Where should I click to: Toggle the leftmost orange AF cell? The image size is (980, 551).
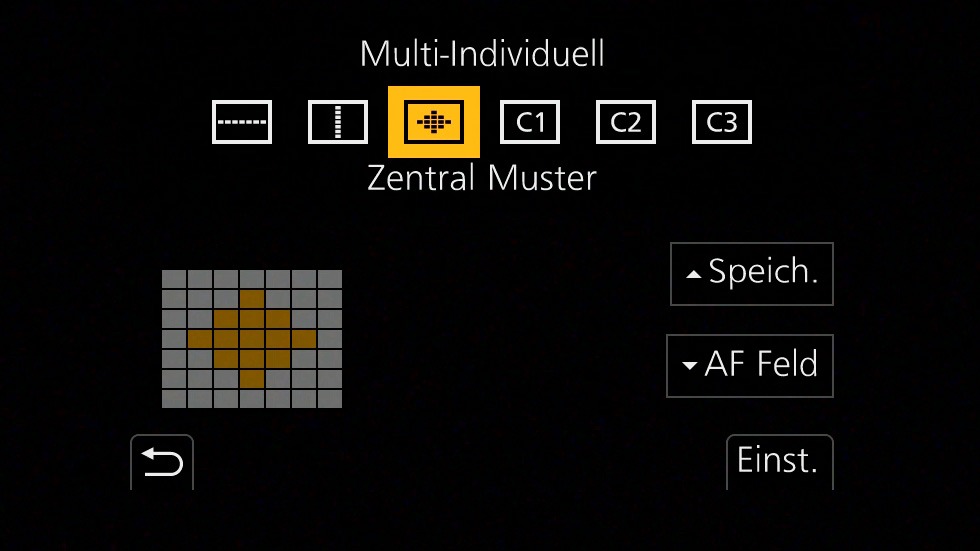tap(200, 339)
